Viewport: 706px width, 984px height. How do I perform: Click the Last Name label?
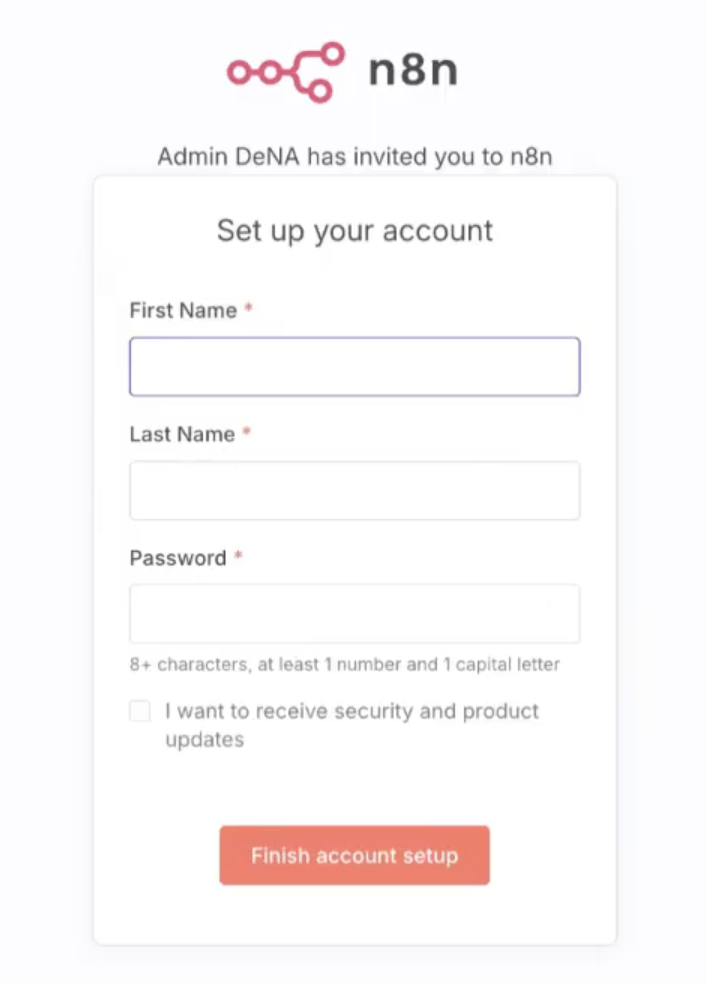click(182, 434)
